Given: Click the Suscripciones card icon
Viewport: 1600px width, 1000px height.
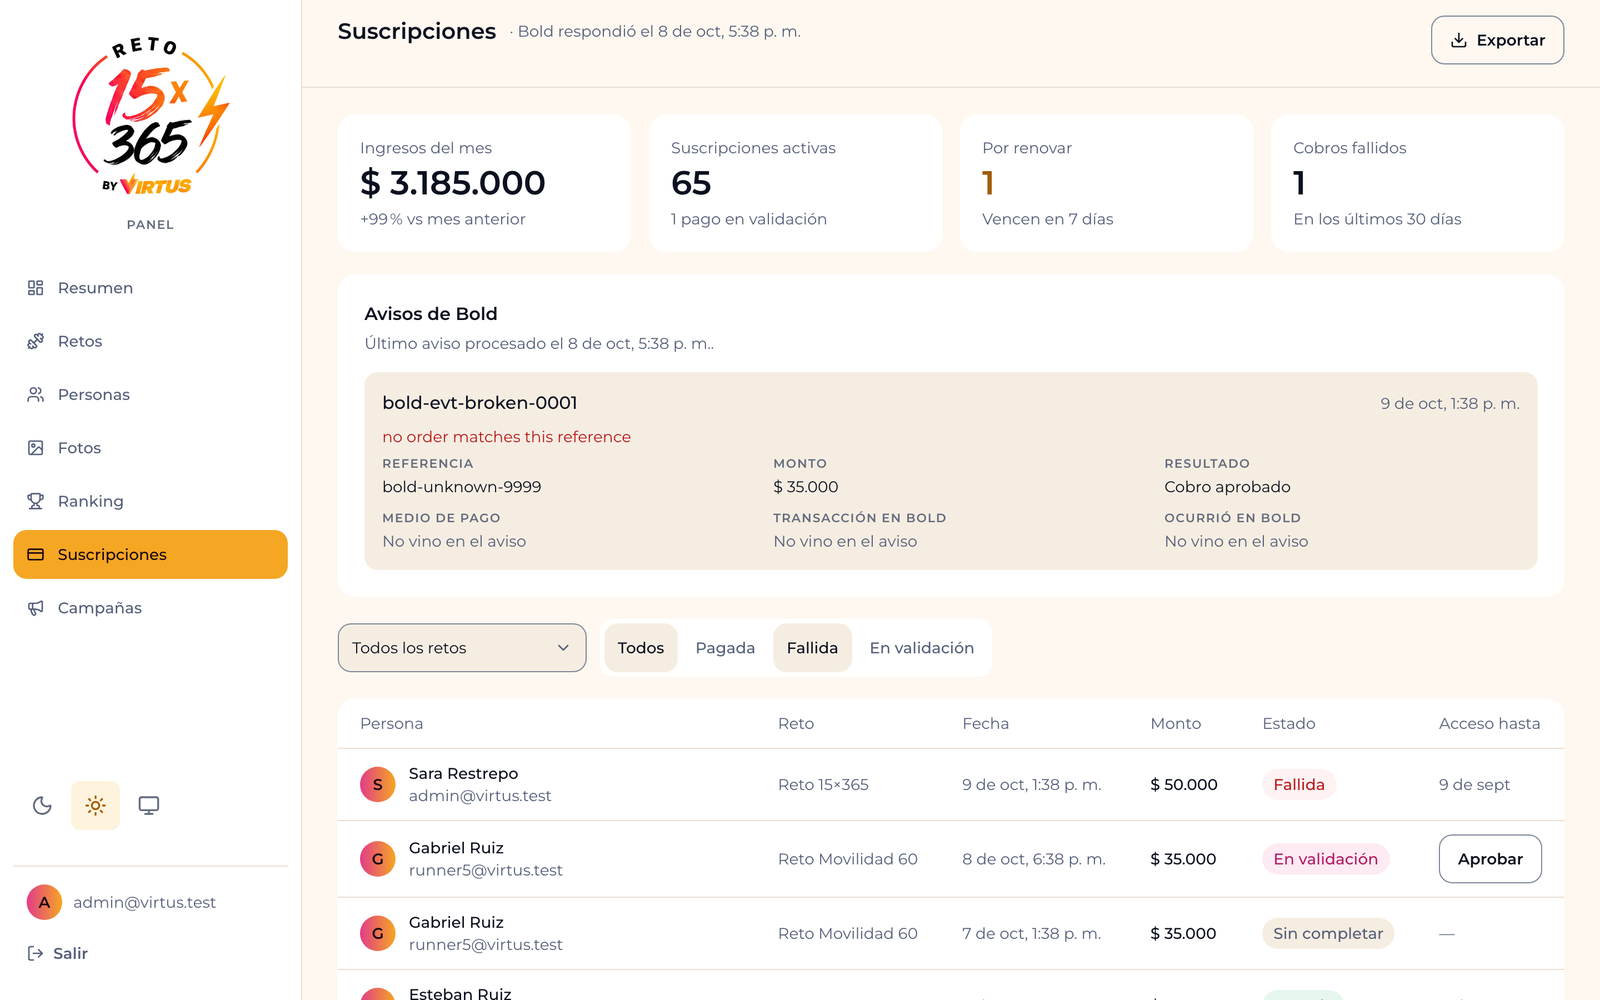Looking at the screenshot, I should 36,554.
